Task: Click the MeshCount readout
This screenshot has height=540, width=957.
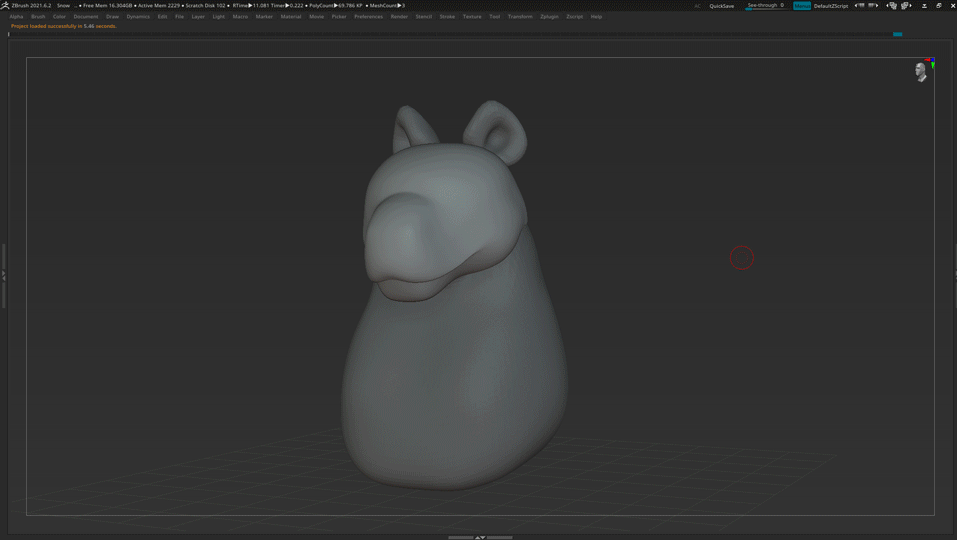Action: pyautogui.click(x=387, y=5)
